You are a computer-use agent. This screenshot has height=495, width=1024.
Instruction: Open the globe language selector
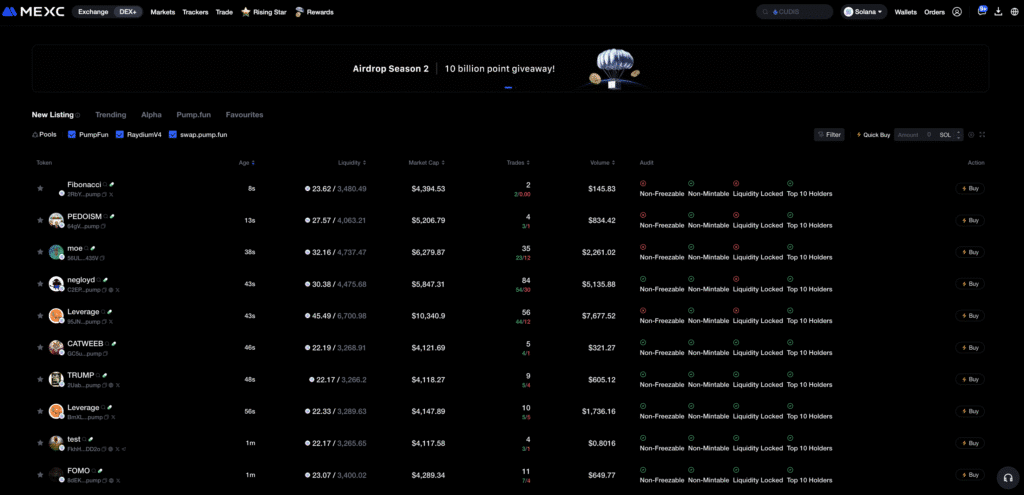tap(1013, 12)
